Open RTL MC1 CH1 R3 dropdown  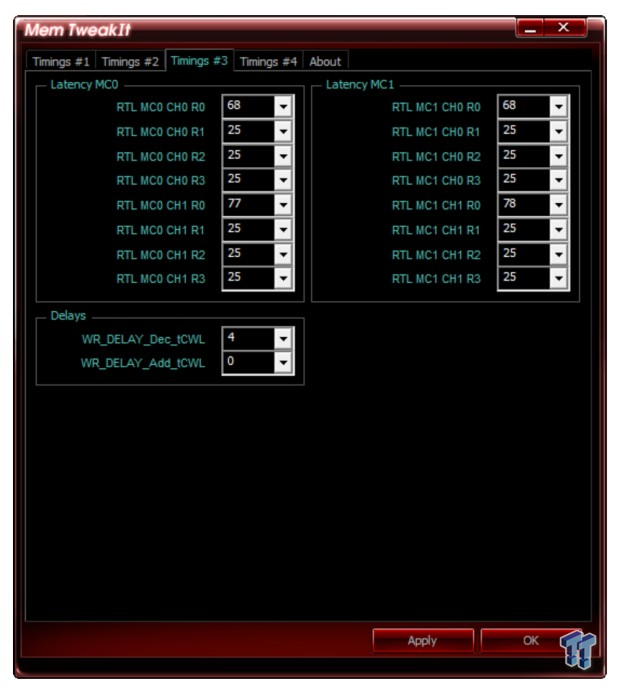[559, 278]
